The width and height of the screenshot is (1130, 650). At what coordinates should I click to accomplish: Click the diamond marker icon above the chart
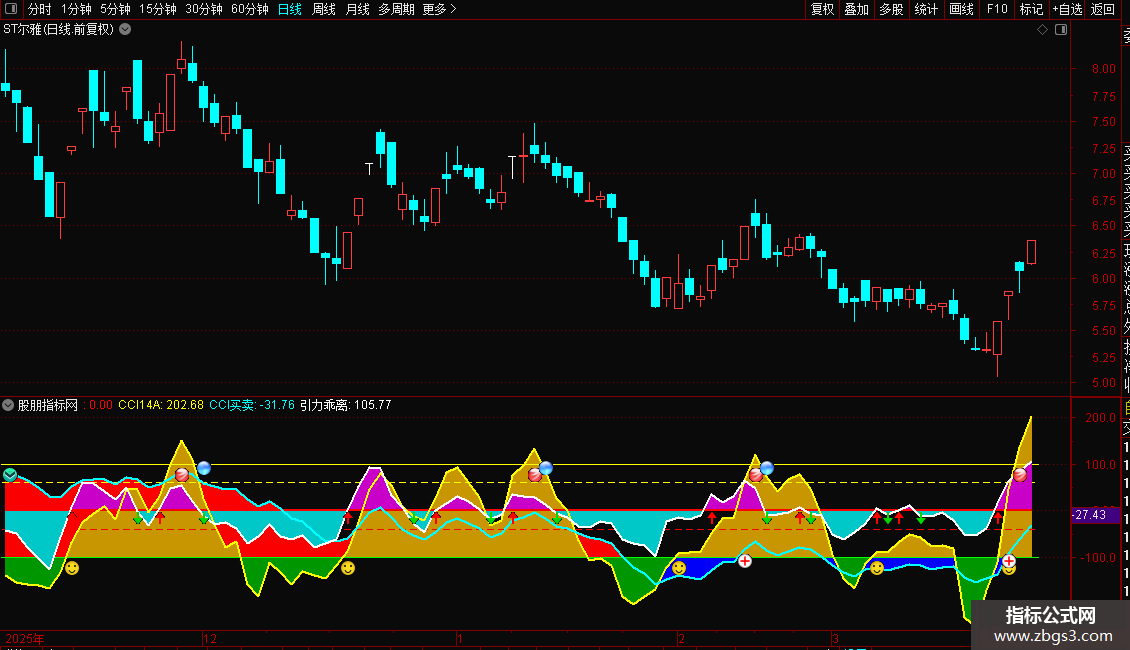pos(1042,30)
